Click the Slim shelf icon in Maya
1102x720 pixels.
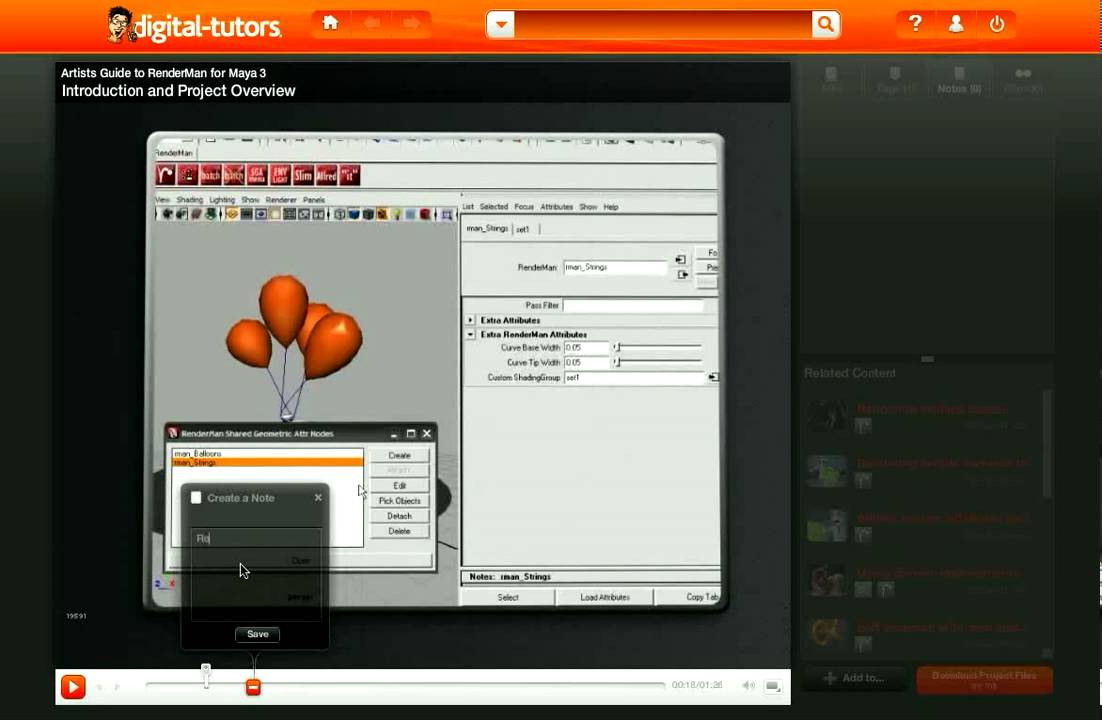(x=304, y=175)
